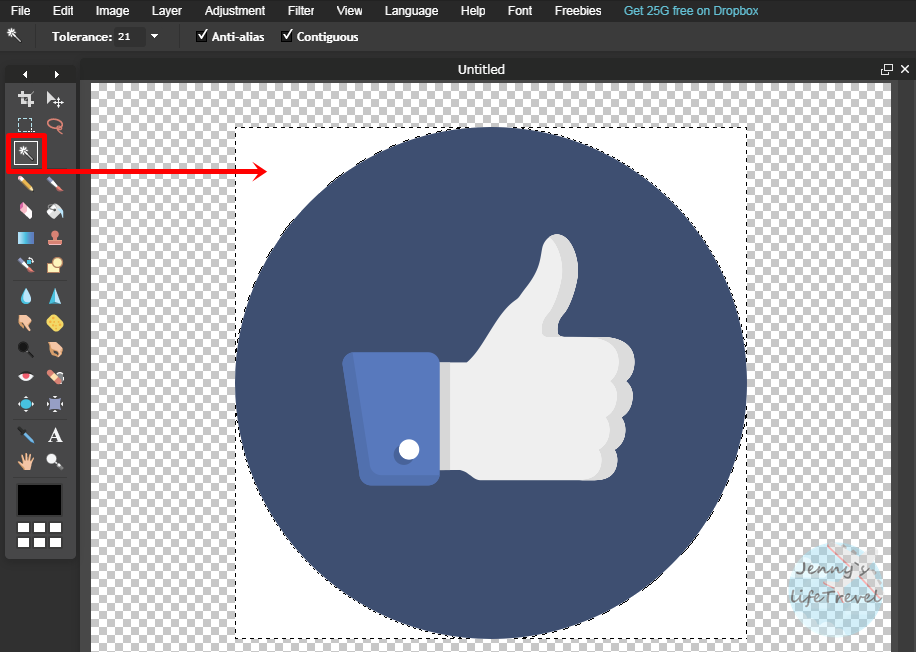Open the Font menu

coord(520,11)
